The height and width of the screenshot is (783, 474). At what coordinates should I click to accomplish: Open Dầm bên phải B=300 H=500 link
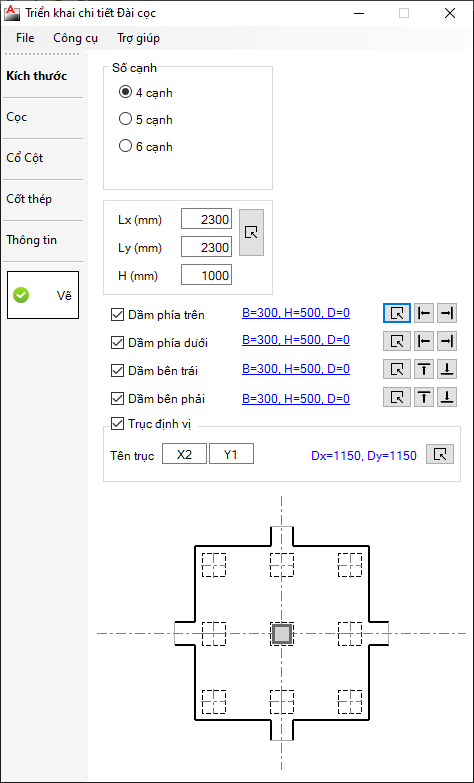tap(296, 398)
